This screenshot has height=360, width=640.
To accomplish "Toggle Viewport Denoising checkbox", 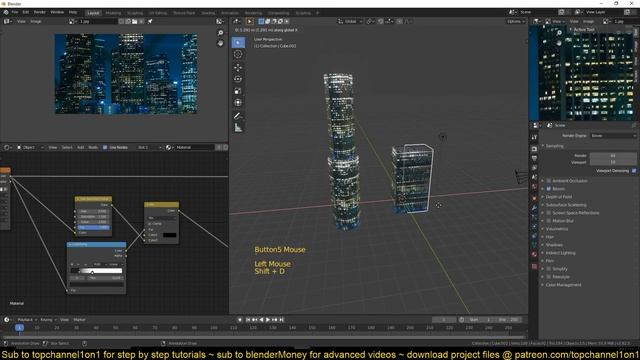I will (634, 171).
